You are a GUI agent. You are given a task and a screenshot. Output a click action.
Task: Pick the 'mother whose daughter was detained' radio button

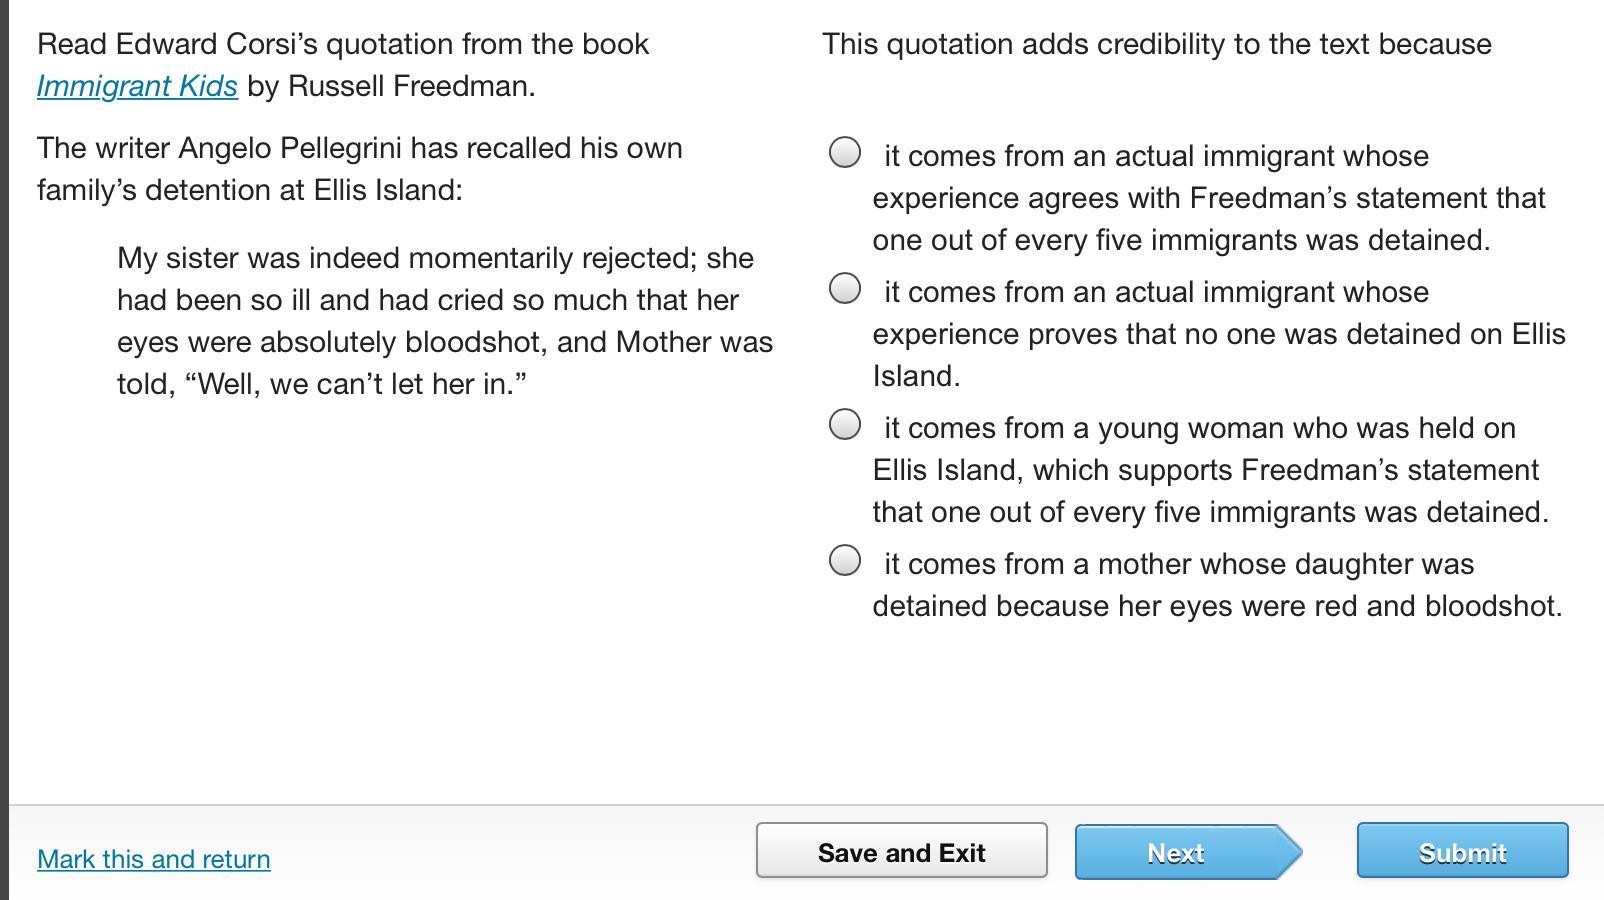[845, 560]
